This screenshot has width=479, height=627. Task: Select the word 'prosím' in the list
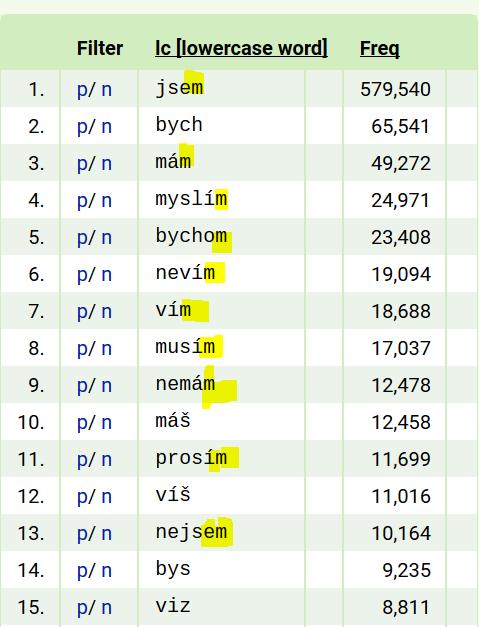click(191, 458)
